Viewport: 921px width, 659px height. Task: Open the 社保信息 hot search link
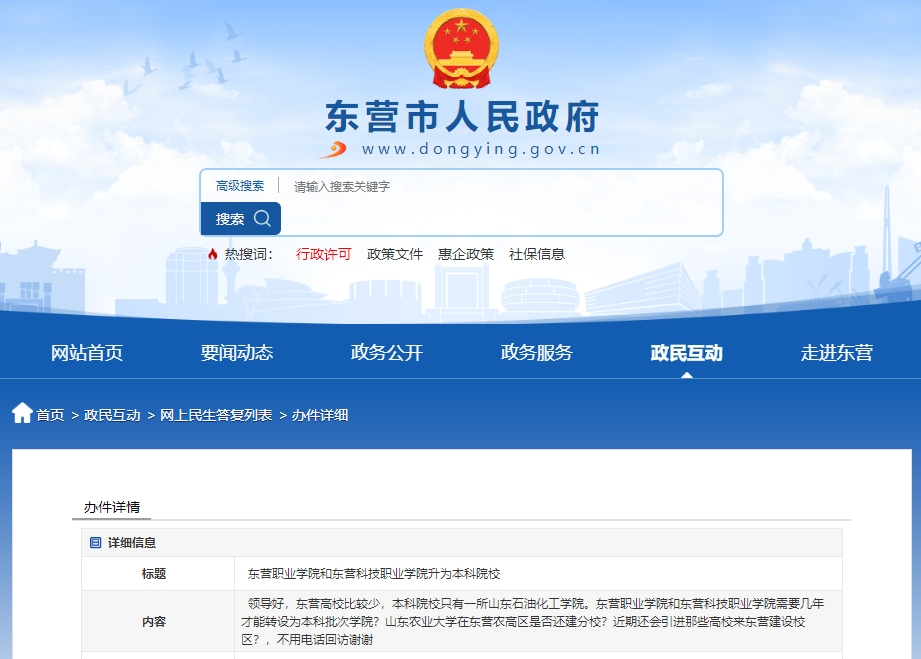pos(540,254)
